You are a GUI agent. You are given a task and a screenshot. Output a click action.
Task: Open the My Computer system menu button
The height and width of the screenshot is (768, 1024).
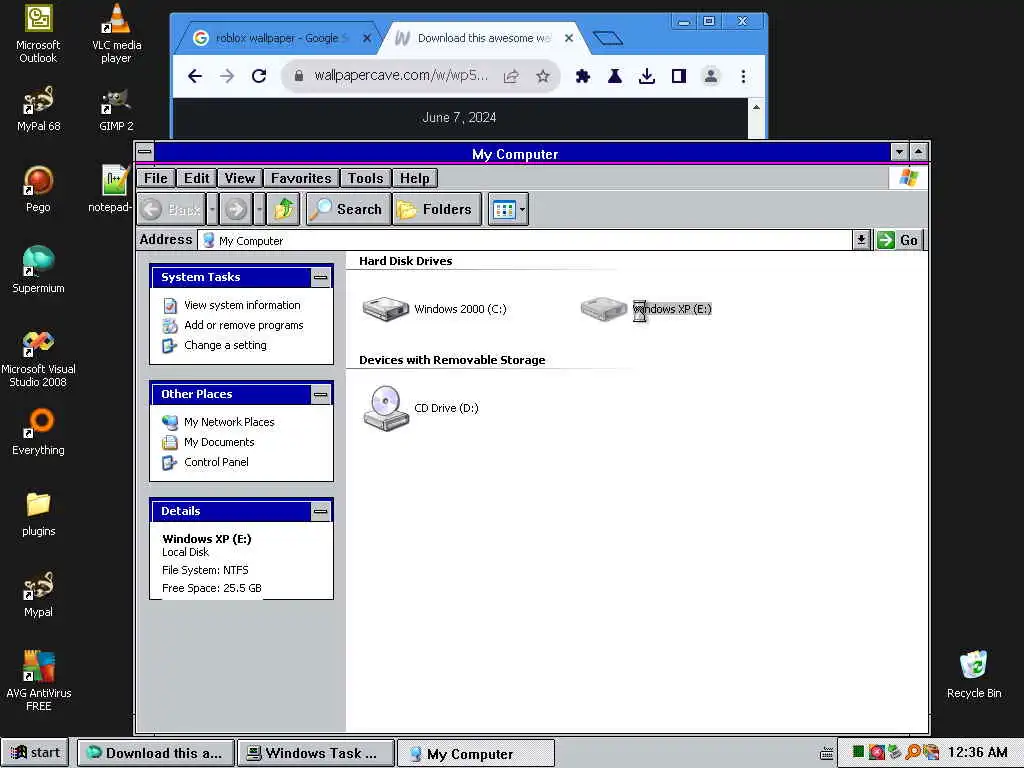click(x=145, y=152)
